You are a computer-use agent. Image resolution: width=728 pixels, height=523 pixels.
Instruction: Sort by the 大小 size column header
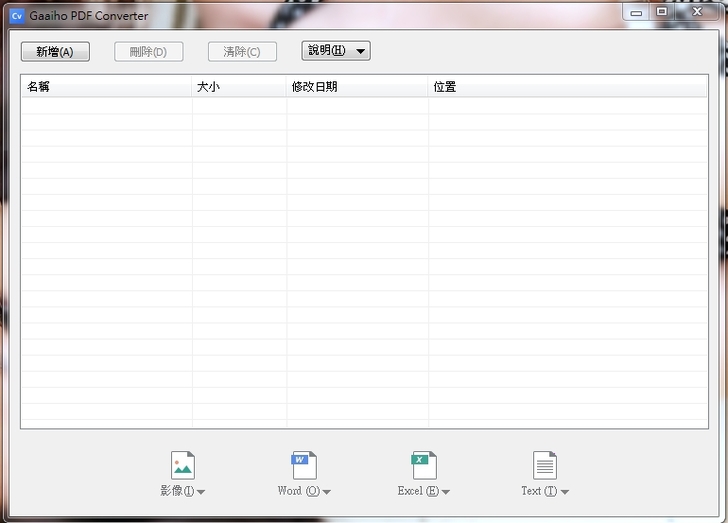(x=239, y=87)
